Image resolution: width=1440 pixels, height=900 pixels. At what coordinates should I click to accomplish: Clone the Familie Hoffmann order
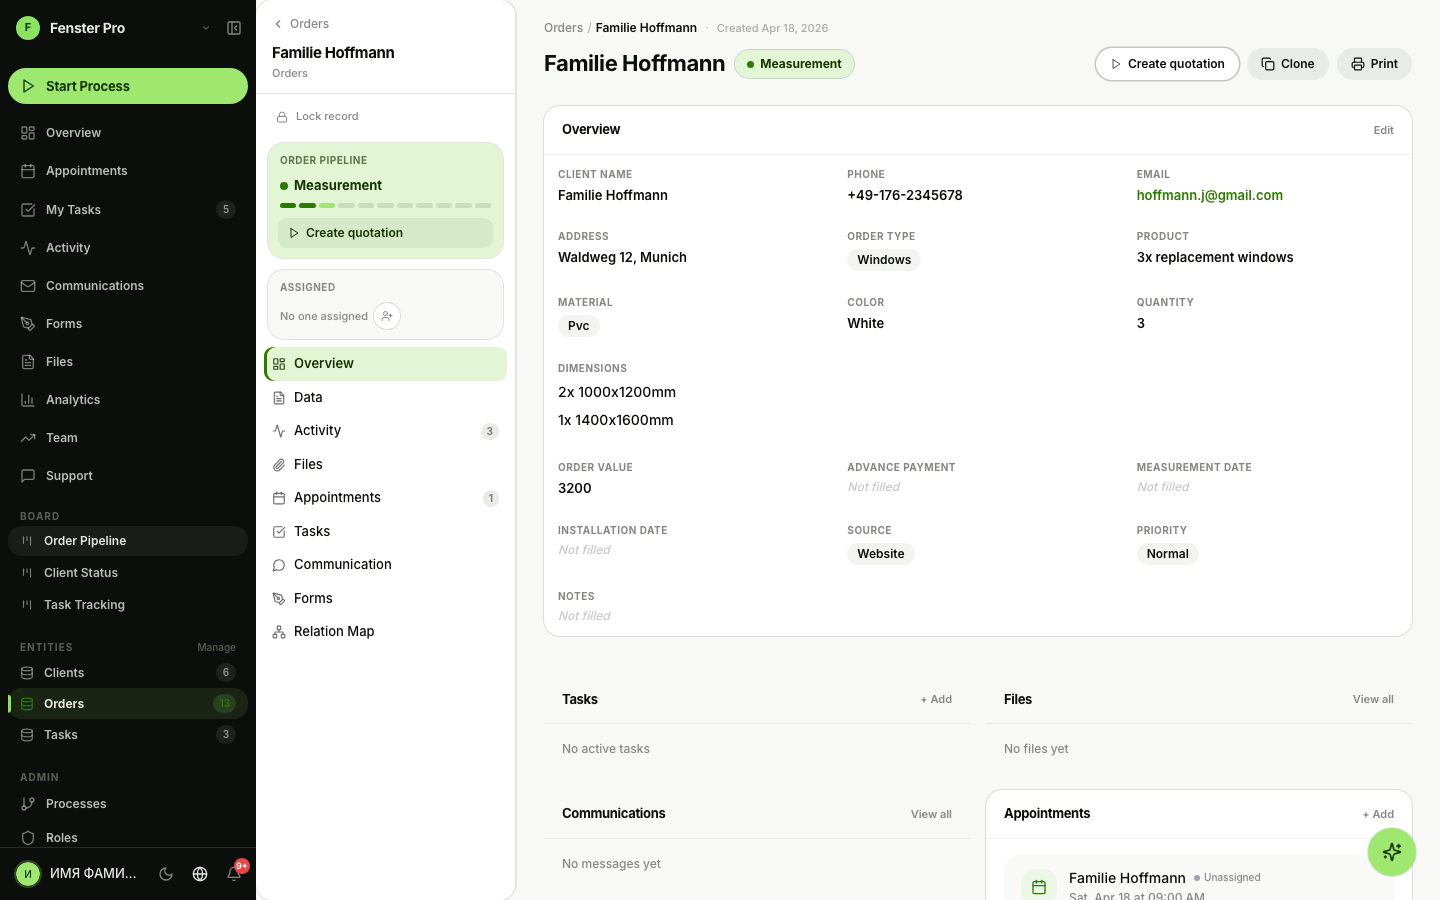[x=1287, y=64]
